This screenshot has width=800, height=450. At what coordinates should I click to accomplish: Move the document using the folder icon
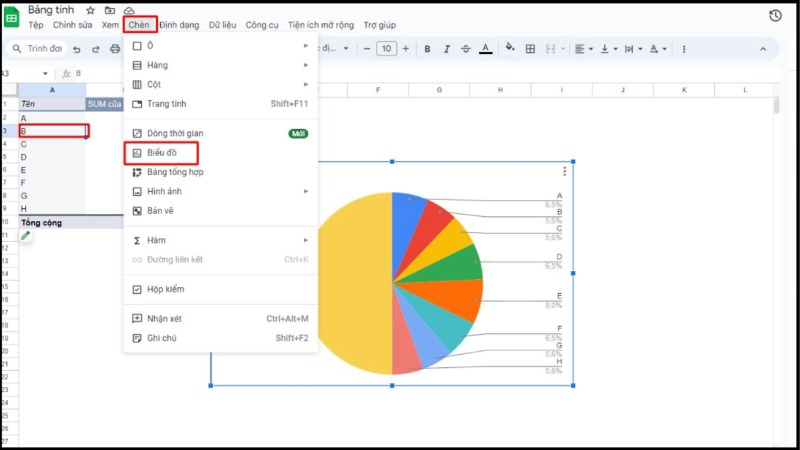(x=110, y=10)
